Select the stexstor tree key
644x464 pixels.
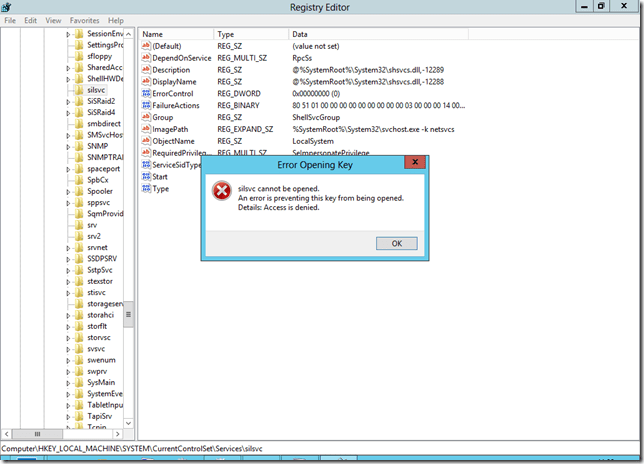coord(100,281)
